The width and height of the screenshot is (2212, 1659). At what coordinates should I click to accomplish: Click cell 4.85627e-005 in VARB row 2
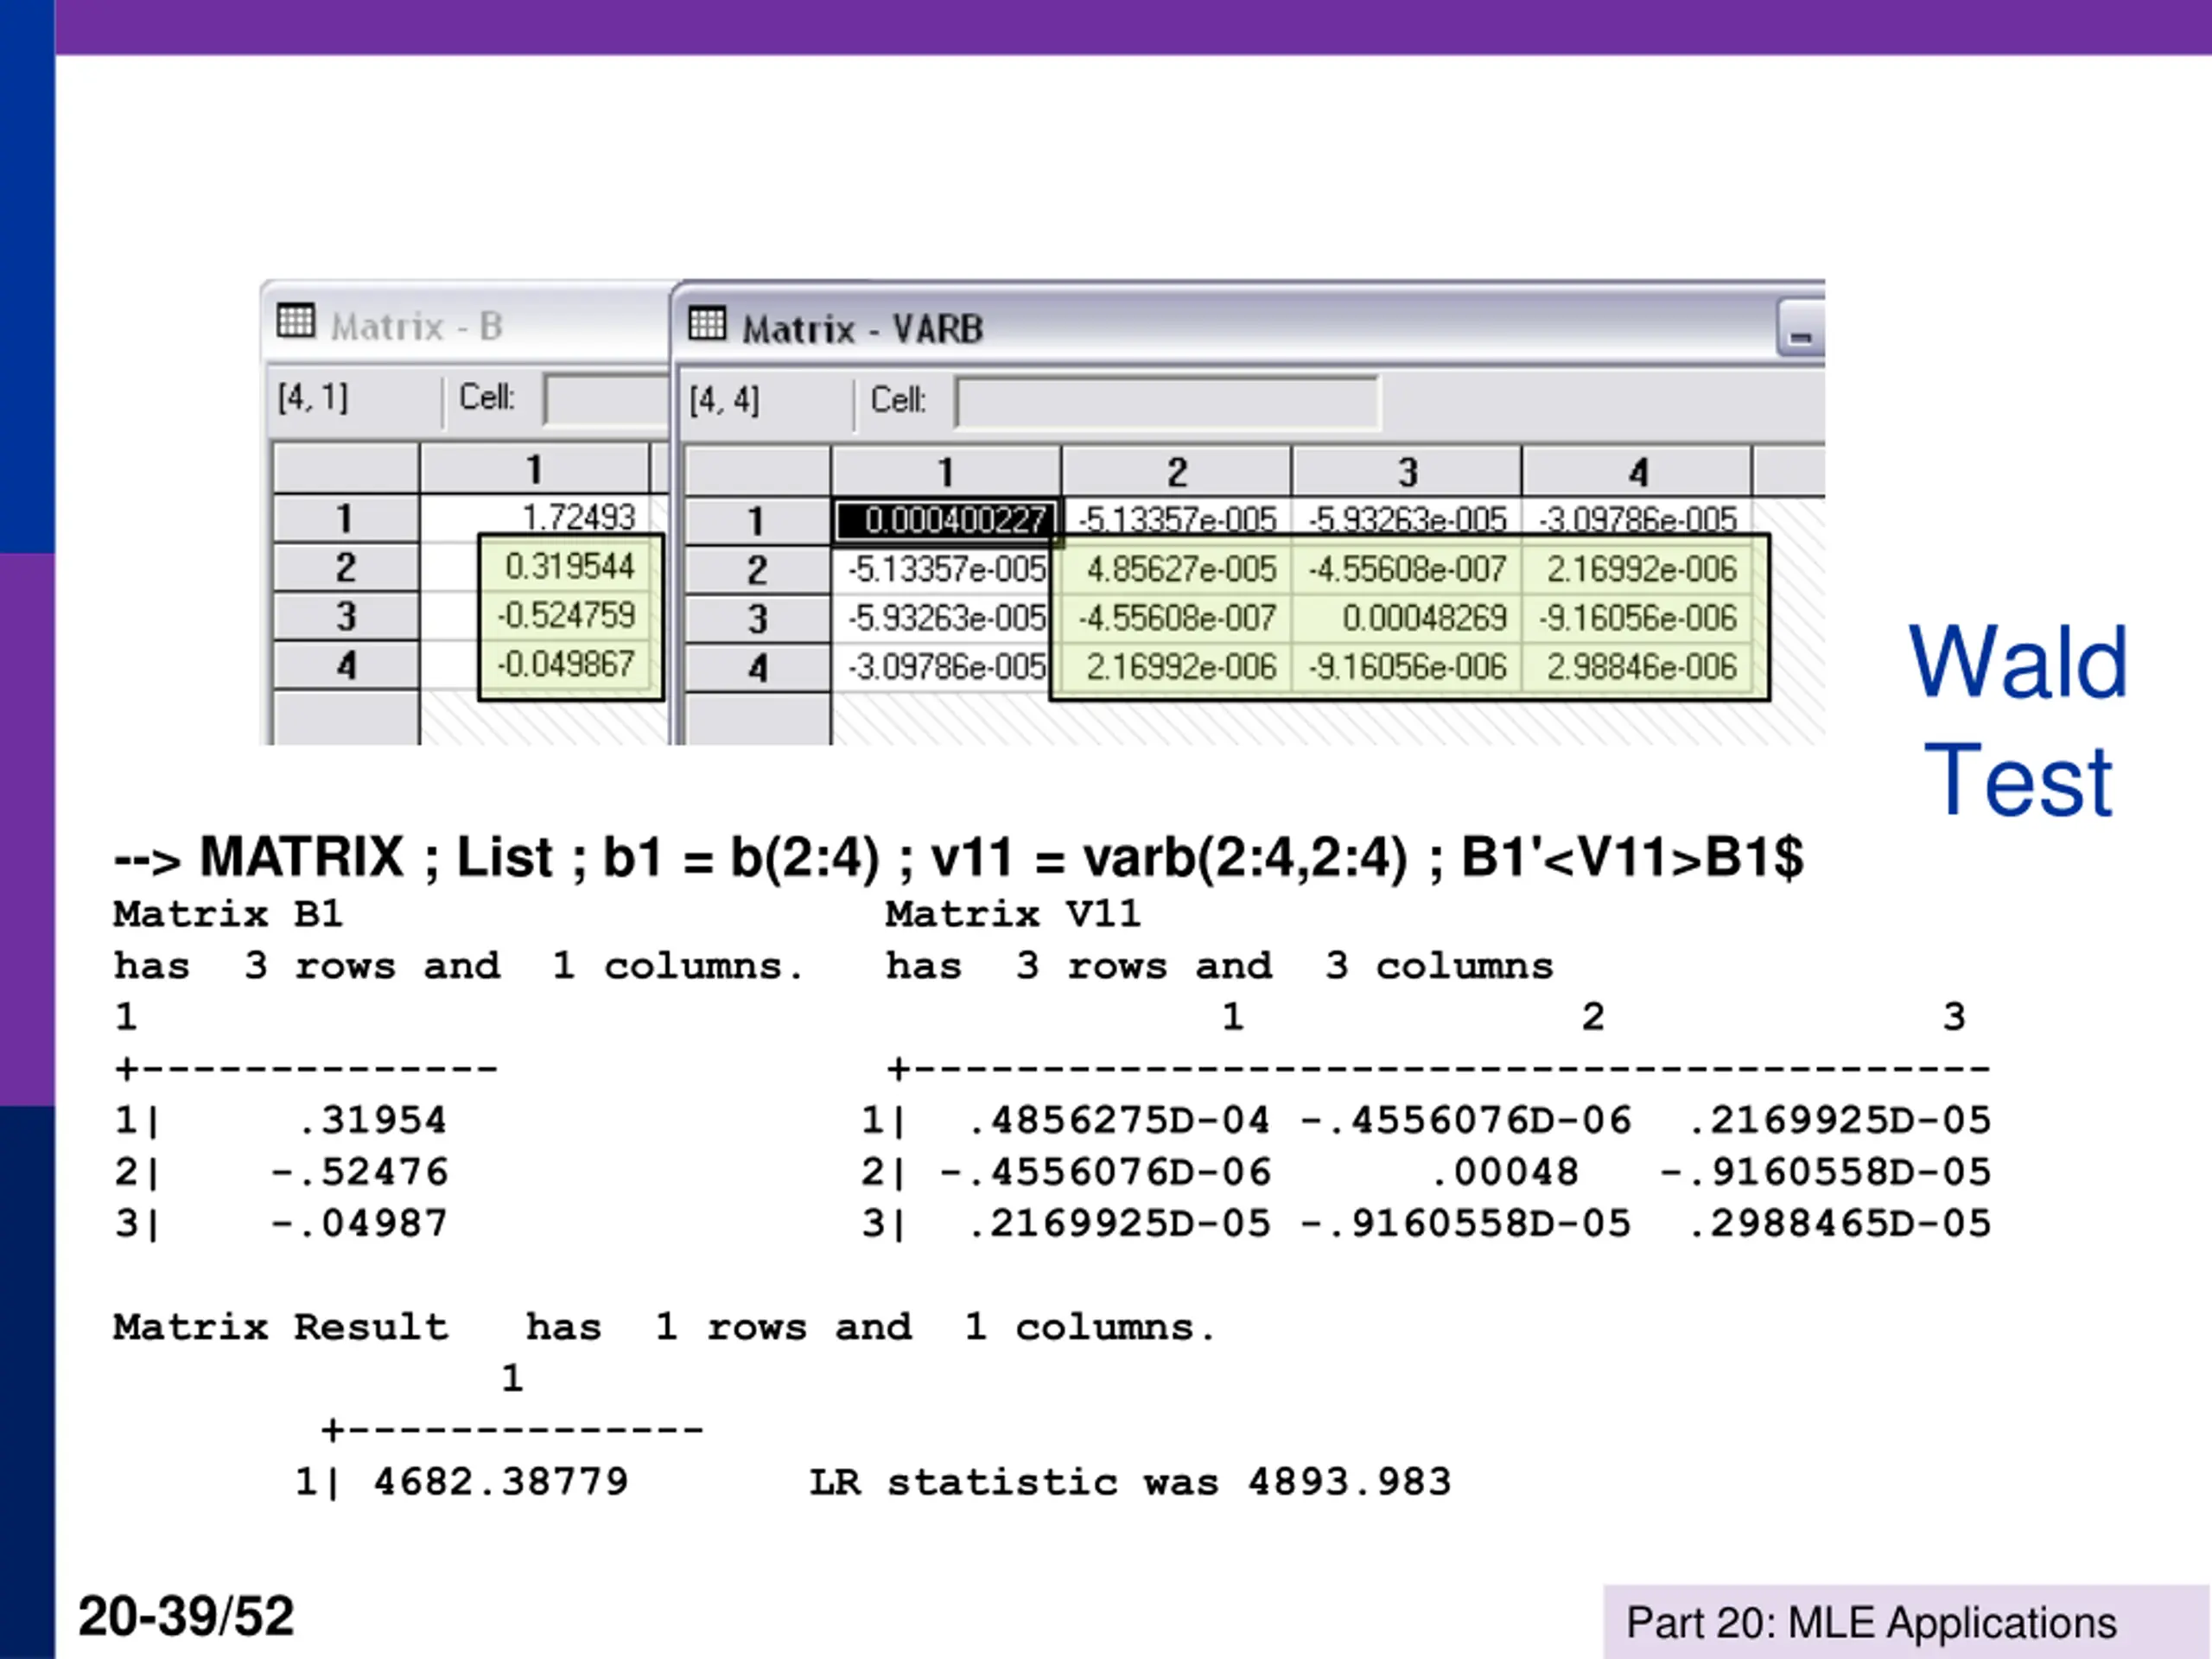pos(1177,569)
